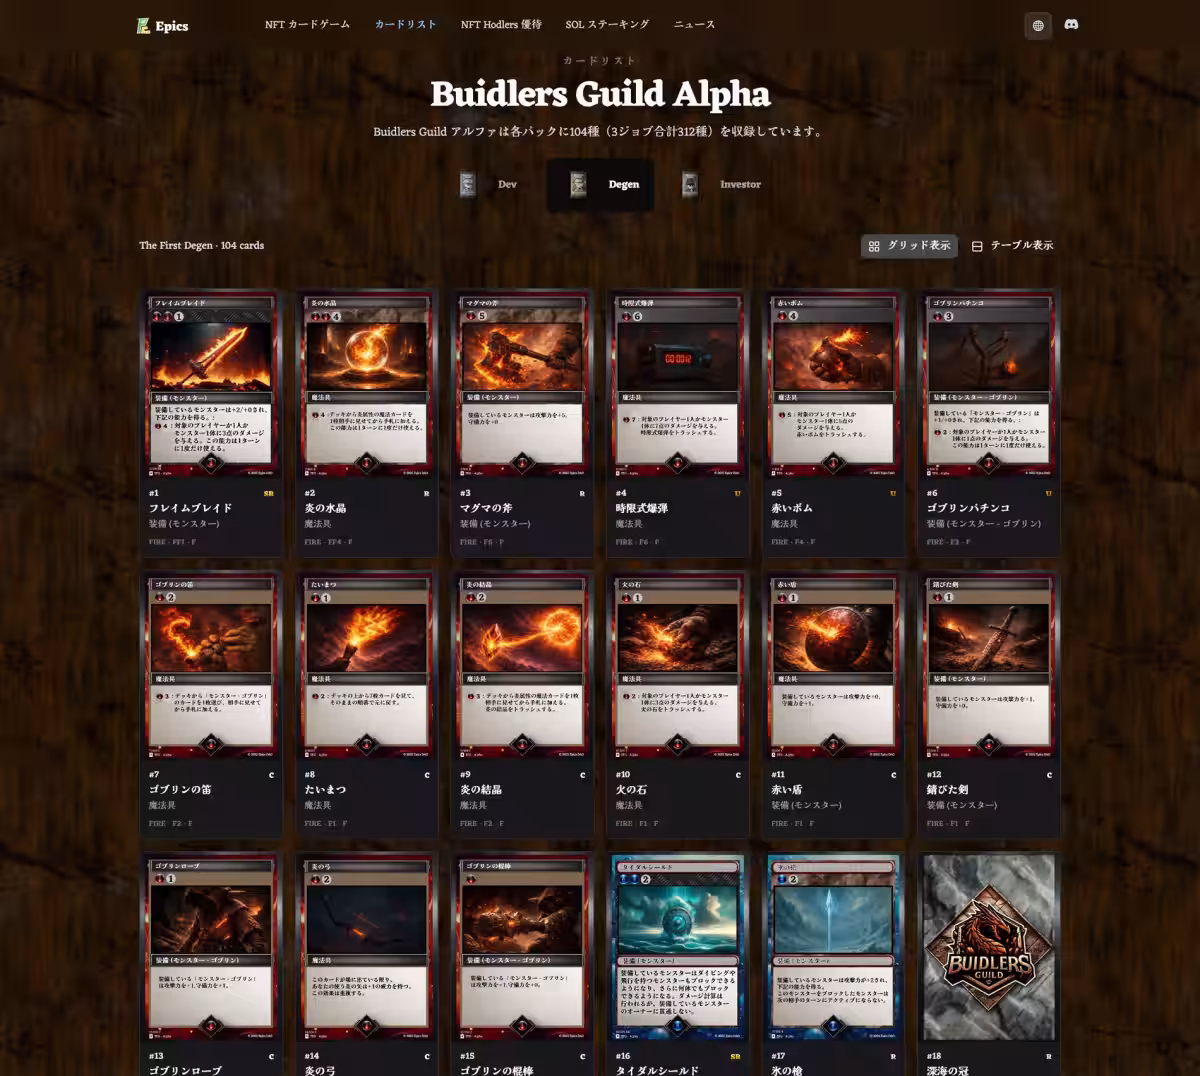Click the Degen pack card icon
The width and height of the screenshot is (1200, 1076).
(578, 184)
